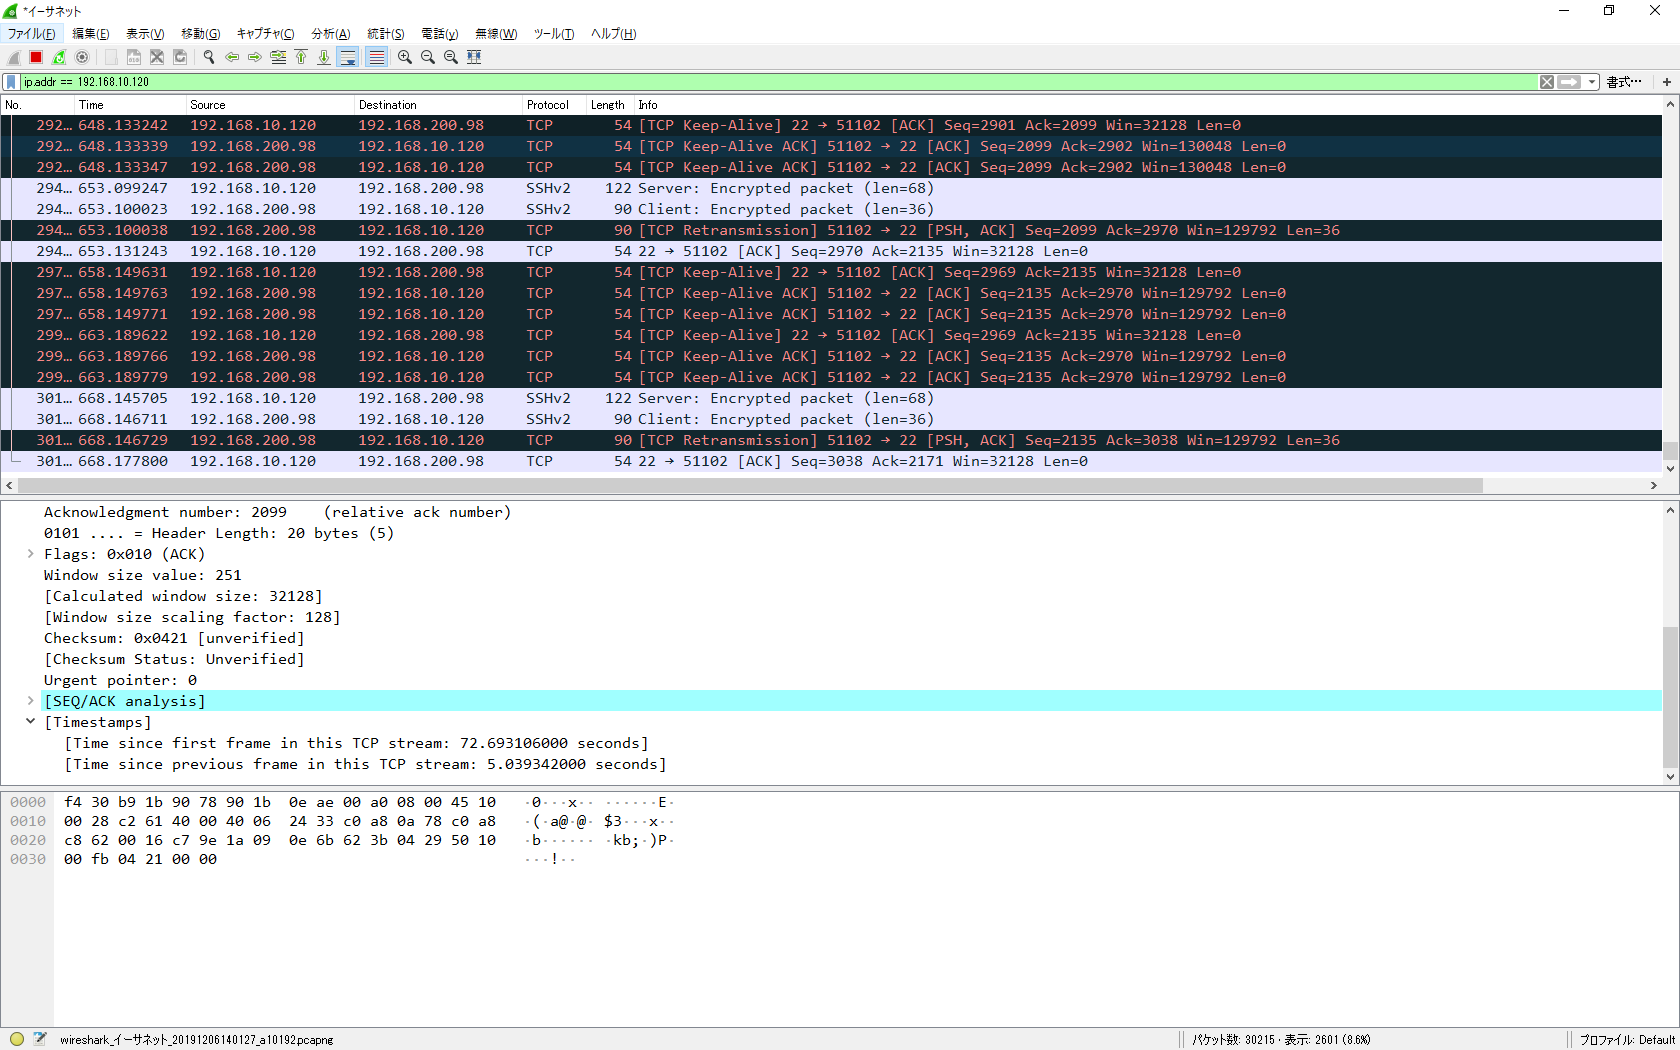Select packet at time 668.177800
Viewport: 1680px width, 1050px height.
coord(831,461)
